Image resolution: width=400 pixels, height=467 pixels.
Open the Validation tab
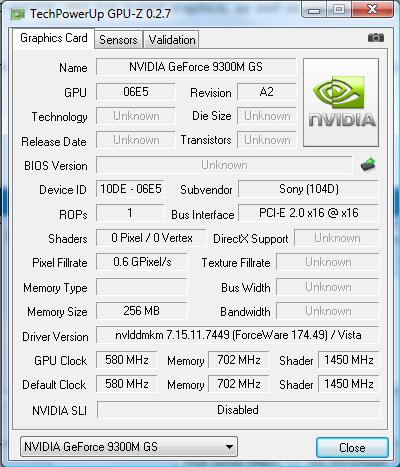click(x=172, y=40)
